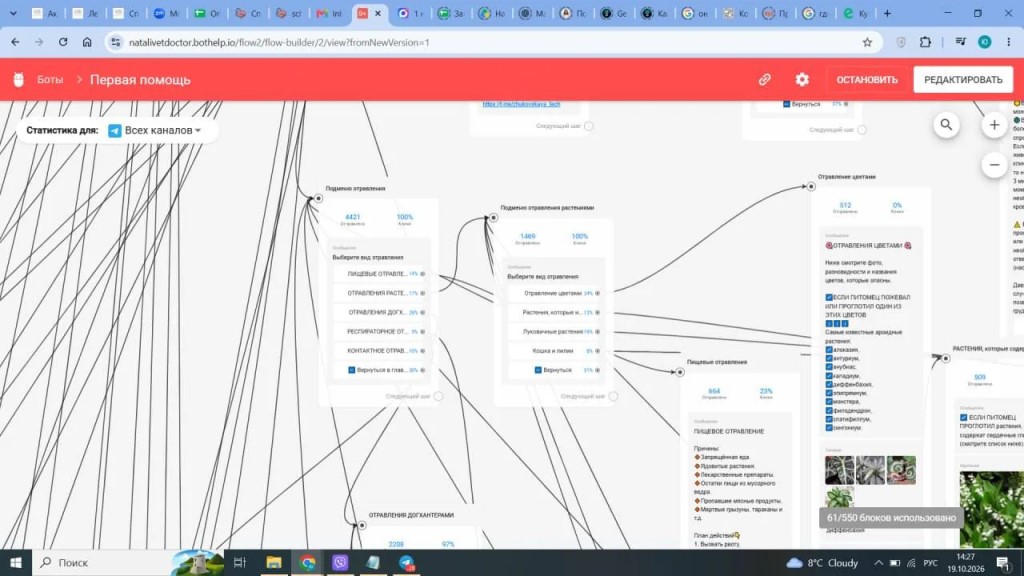This screenshot has height=576, width=1024.
Task: Select the Луковичные растения menu option
Action: (x=555, y=332)
